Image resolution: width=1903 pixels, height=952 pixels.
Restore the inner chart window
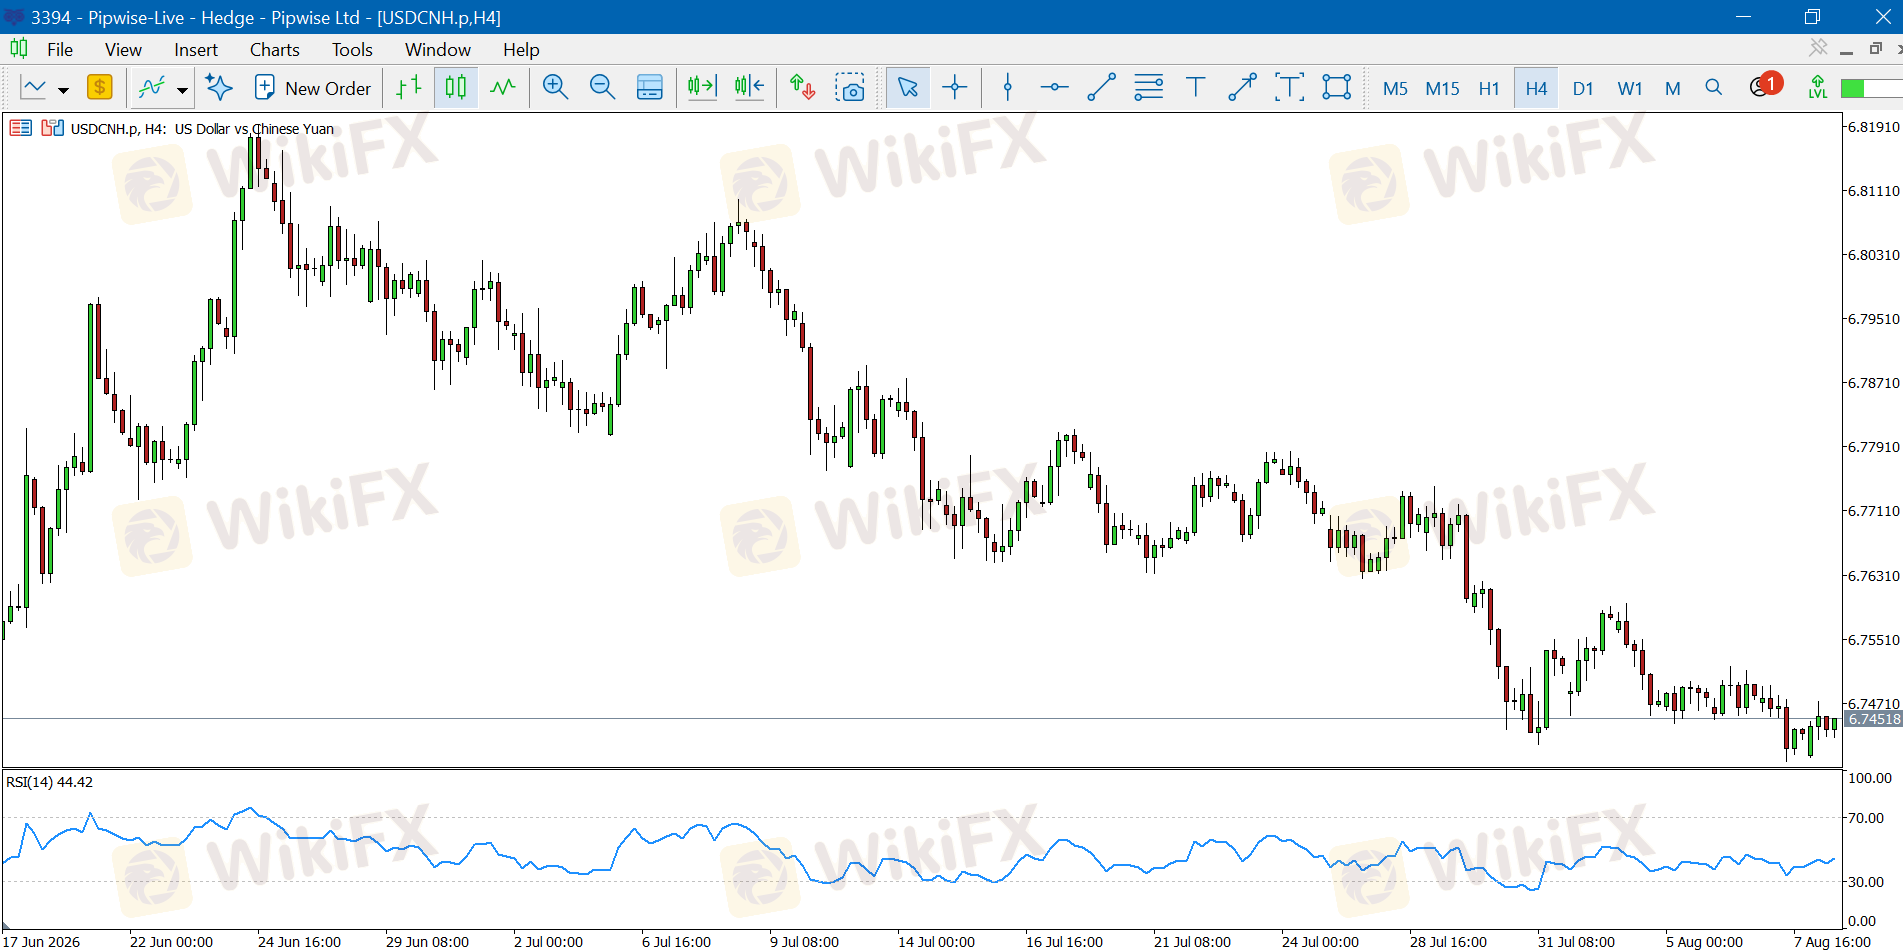tap(1876, 48)
